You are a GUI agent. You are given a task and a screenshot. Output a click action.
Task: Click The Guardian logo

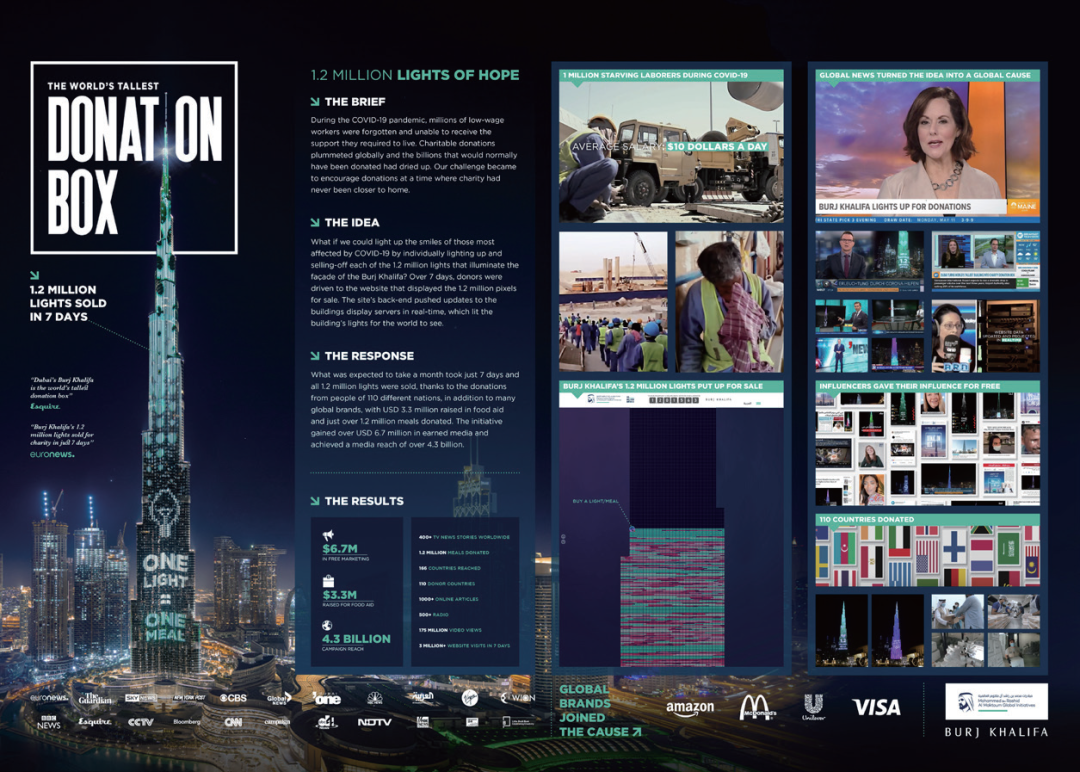pos(94,698)
